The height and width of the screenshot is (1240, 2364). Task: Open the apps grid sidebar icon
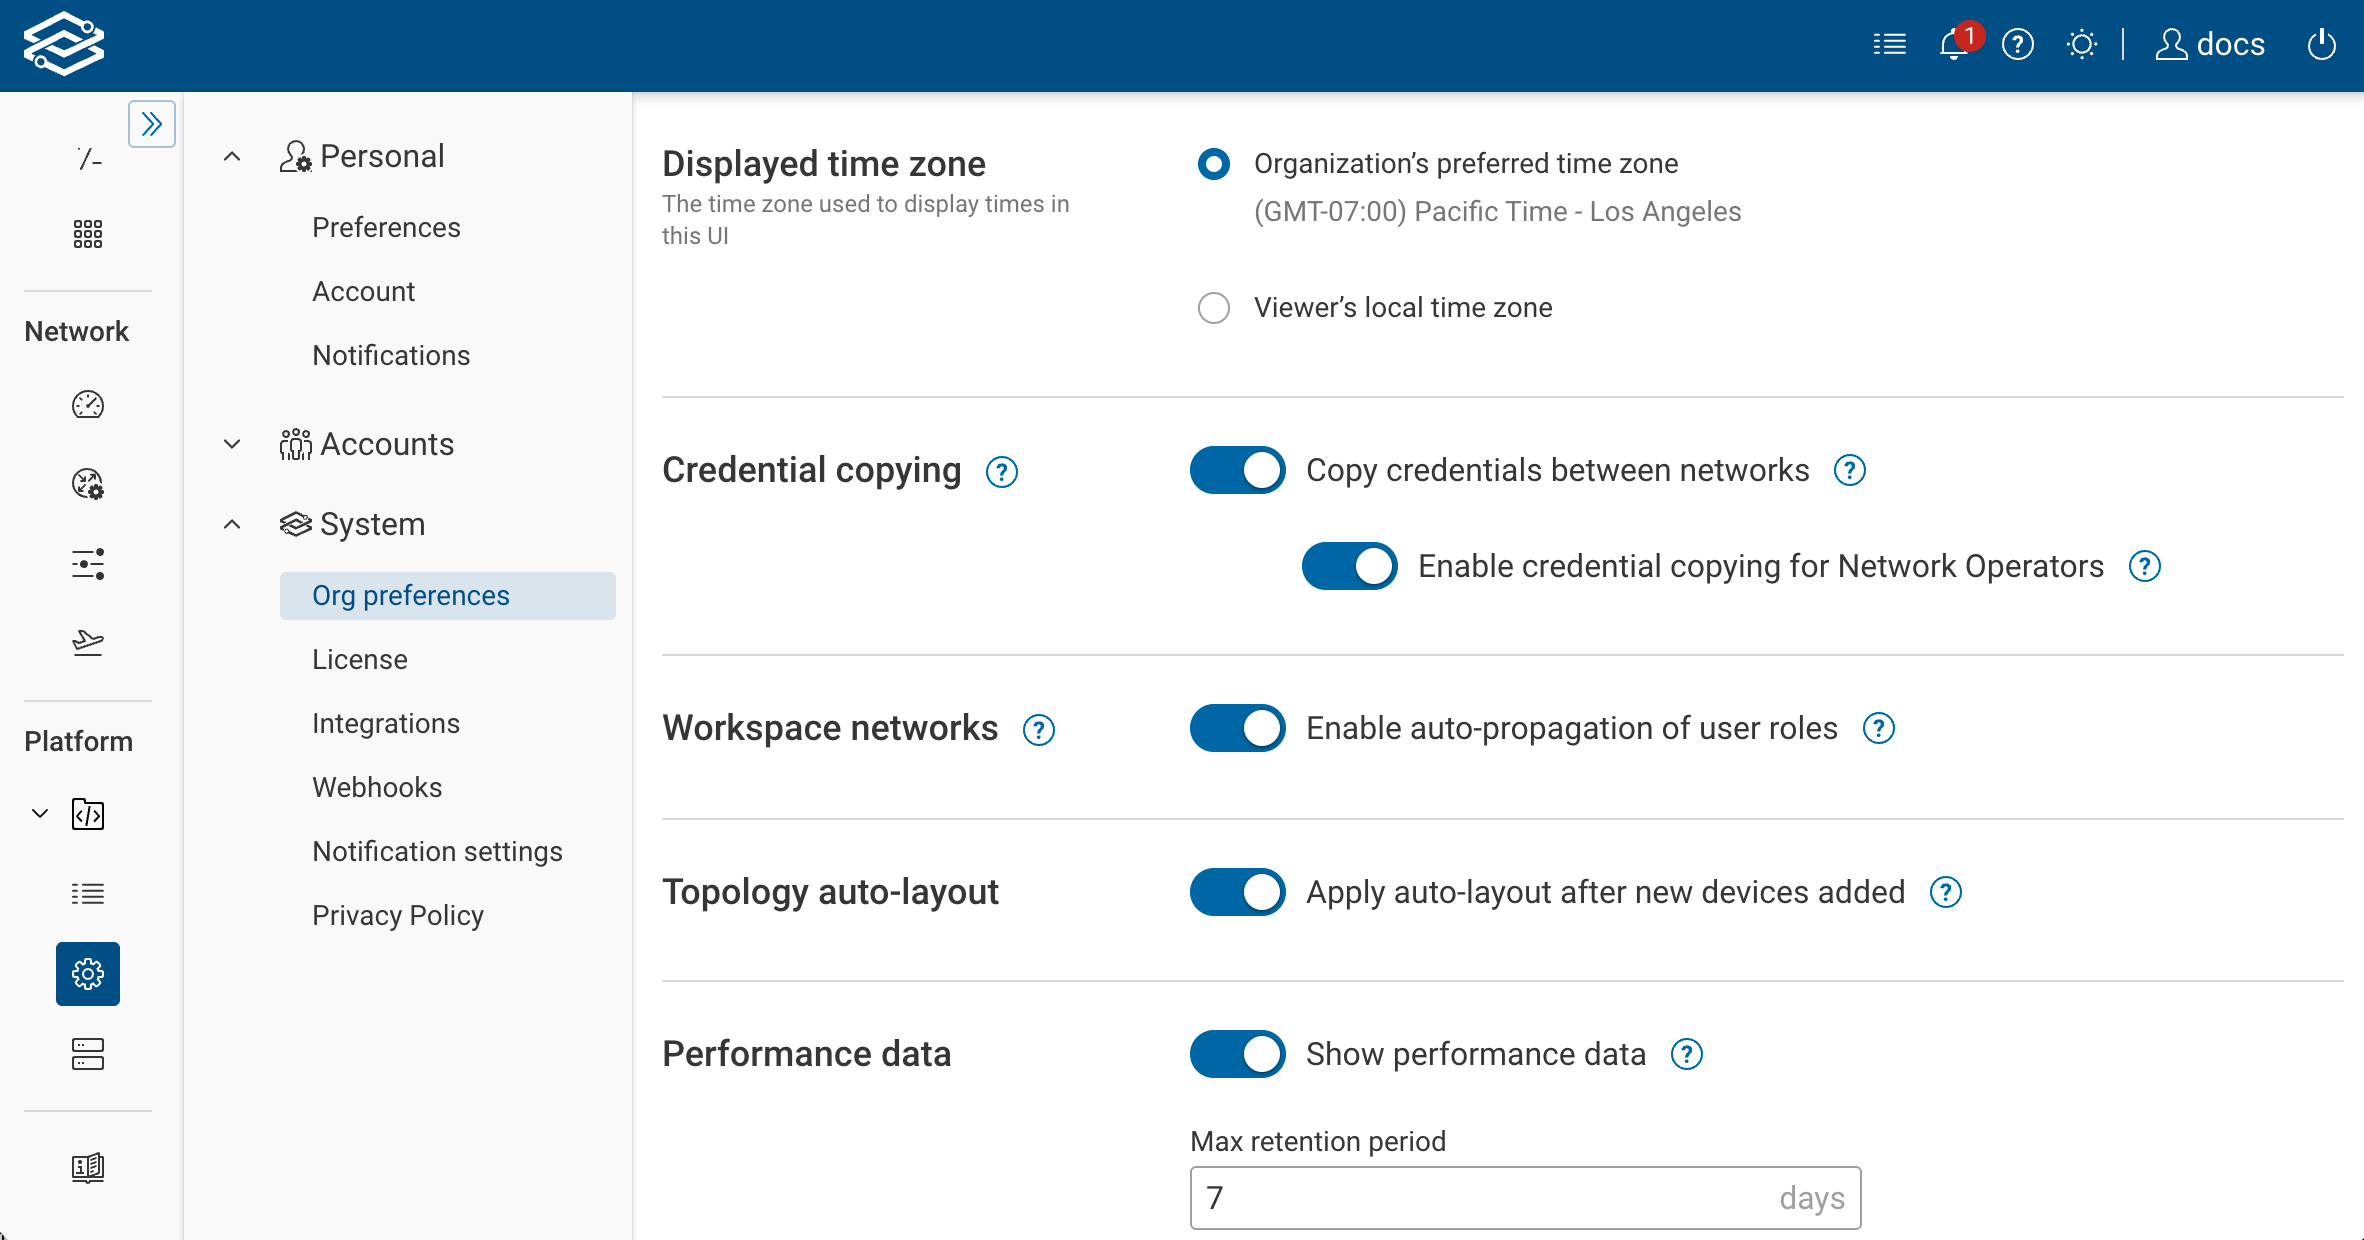coord(88,234)
